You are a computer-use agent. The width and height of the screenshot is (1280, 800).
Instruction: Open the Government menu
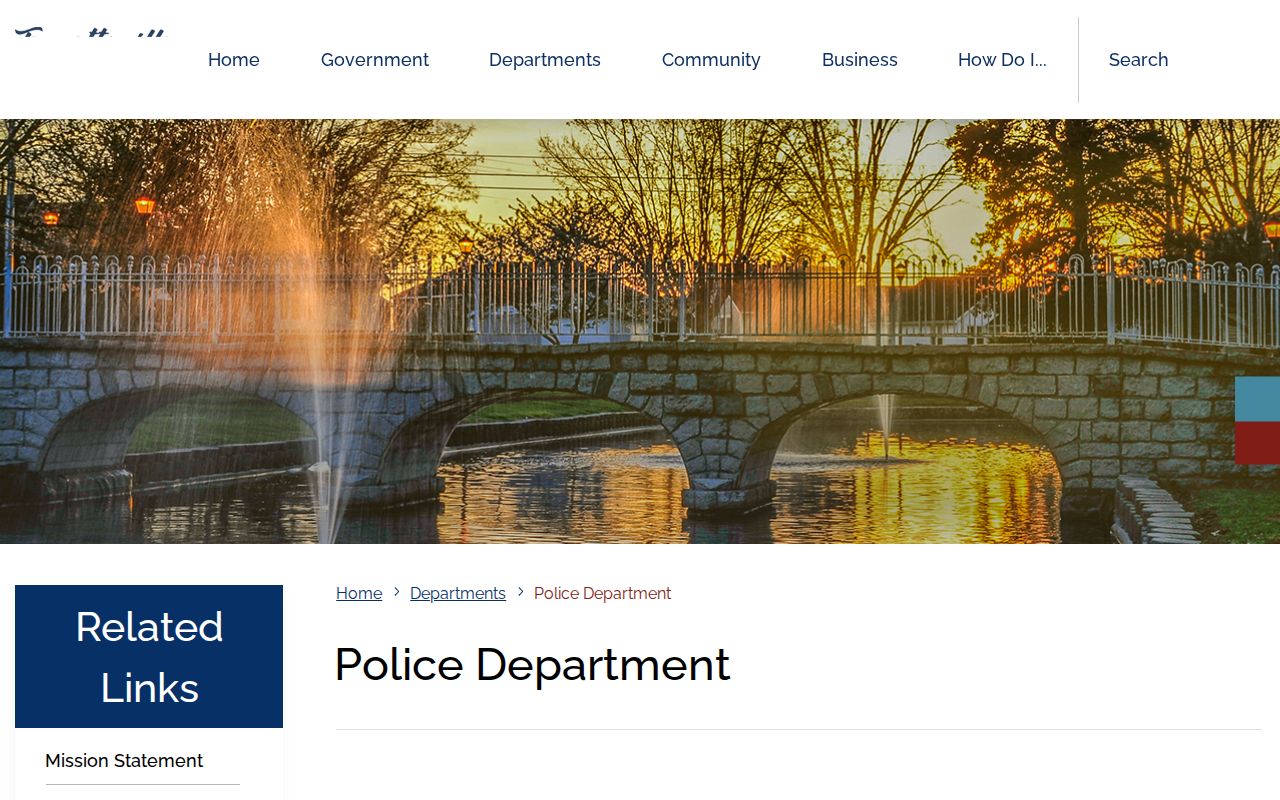click(375, 60)
